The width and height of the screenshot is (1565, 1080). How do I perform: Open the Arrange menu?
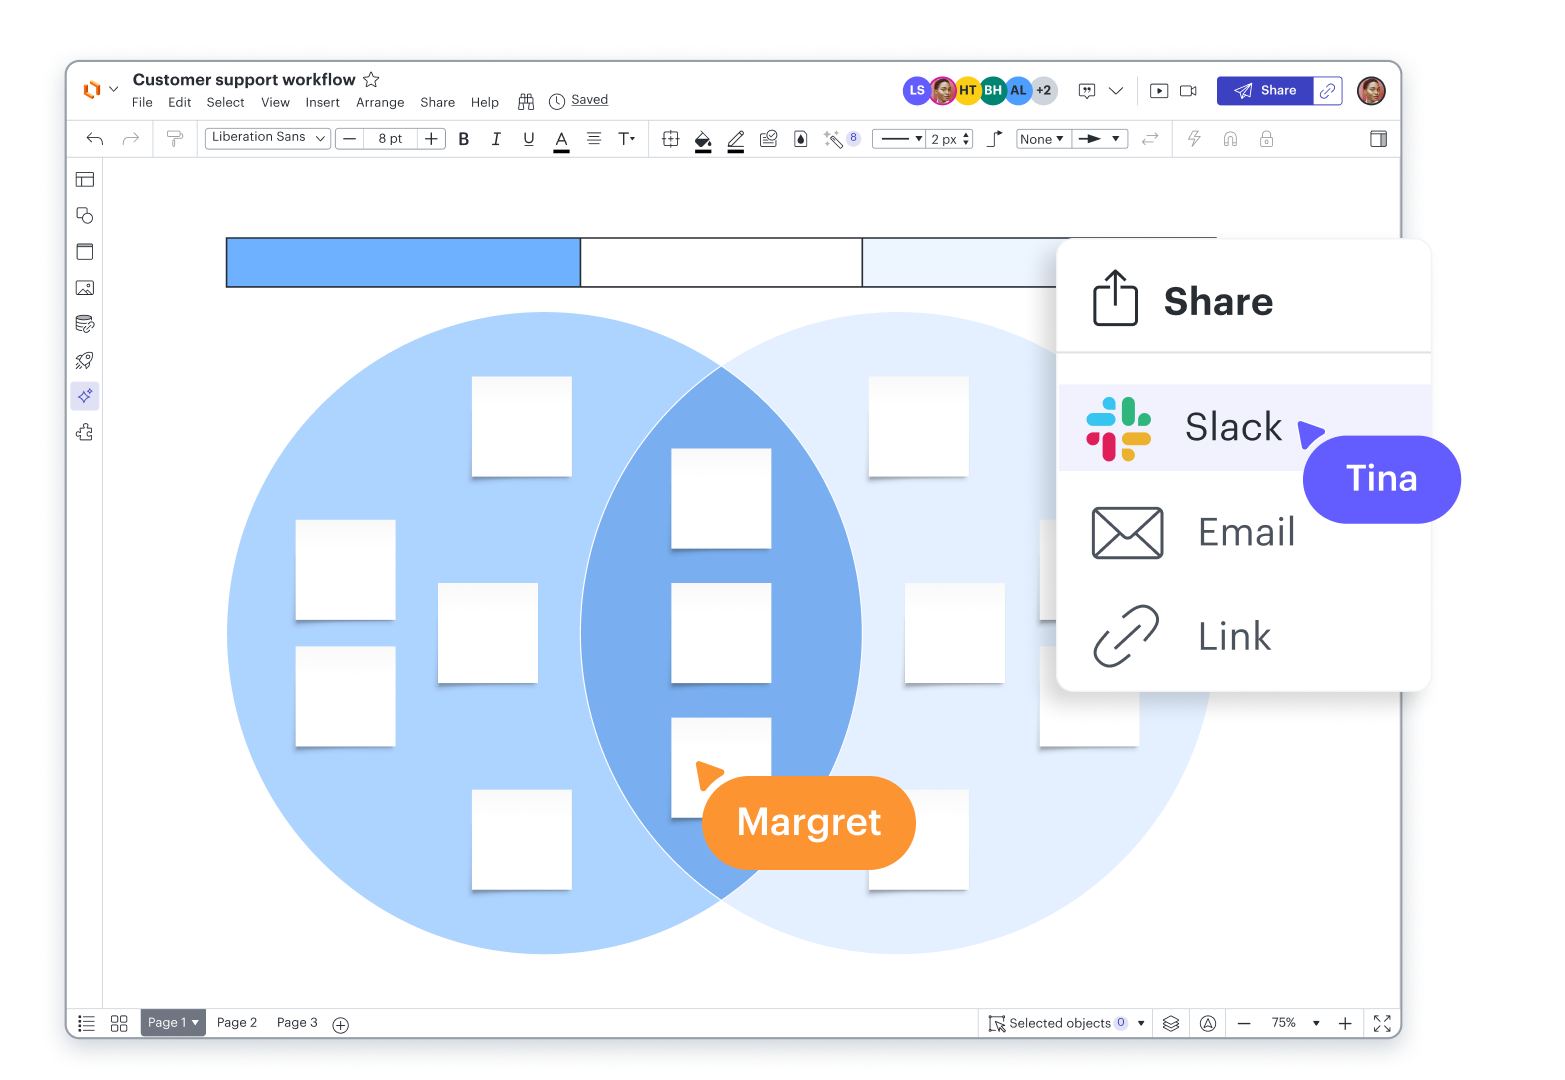coord(380,102)
